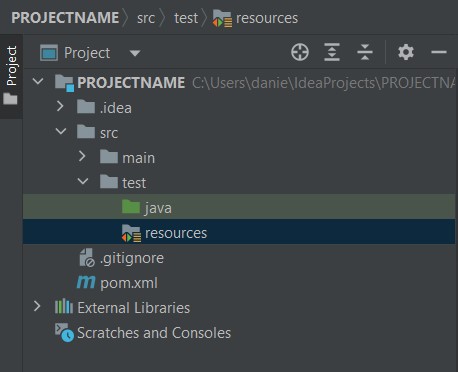The image size is (458, 372).
Task: Click the green java test sources folder icon
Action: (x=131, y=207)
